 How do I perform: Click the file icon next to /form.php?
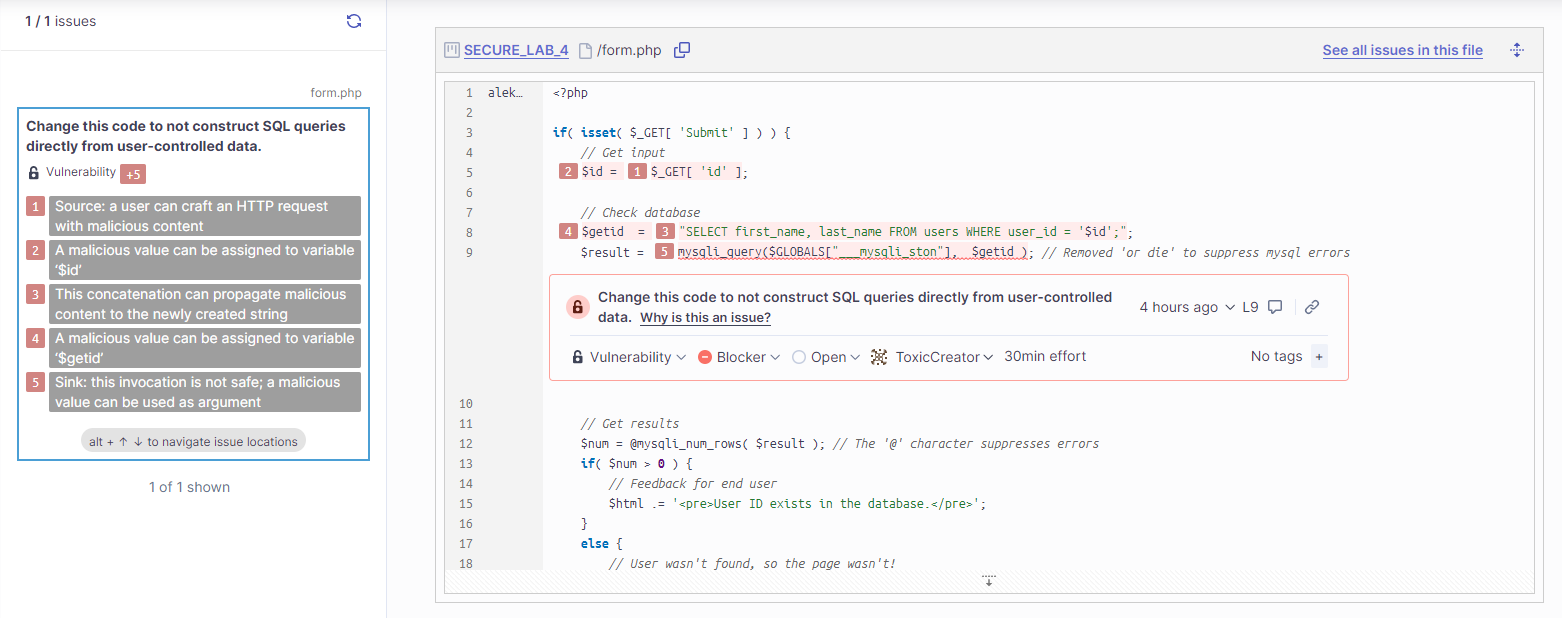coord(585,50)
